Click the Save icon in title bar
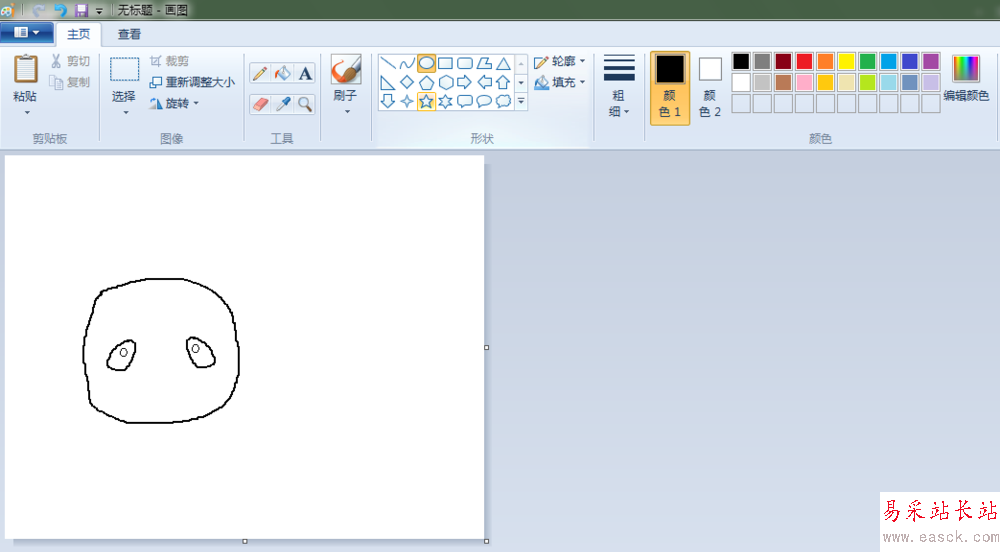 coord(81,10)
